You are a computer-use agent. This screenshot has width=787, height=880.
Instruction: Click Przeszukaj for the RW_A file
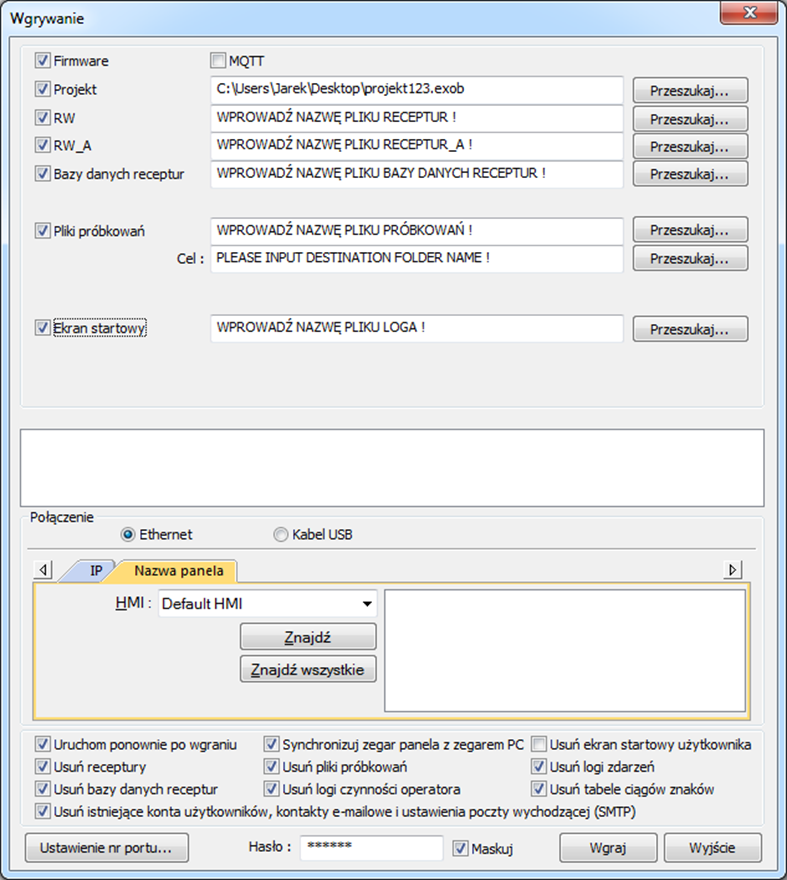tap(690, 146)
